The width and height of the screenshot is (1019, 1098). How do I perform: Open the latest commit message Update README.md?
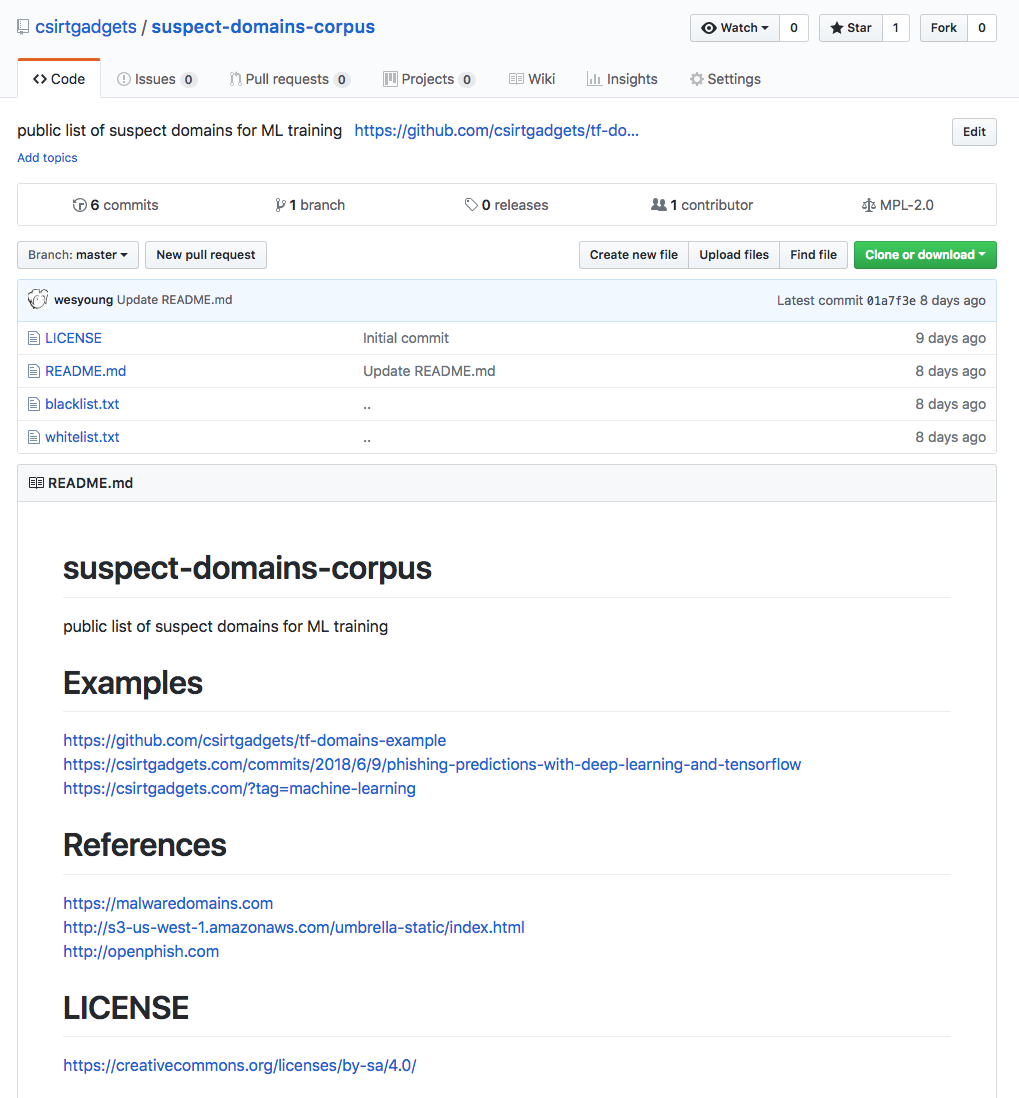174,300
